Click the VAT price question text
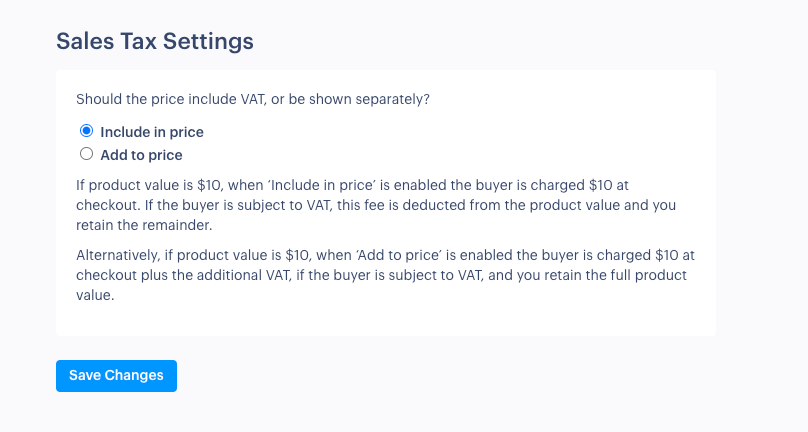The image size is (808, 432). coord(253,99)
